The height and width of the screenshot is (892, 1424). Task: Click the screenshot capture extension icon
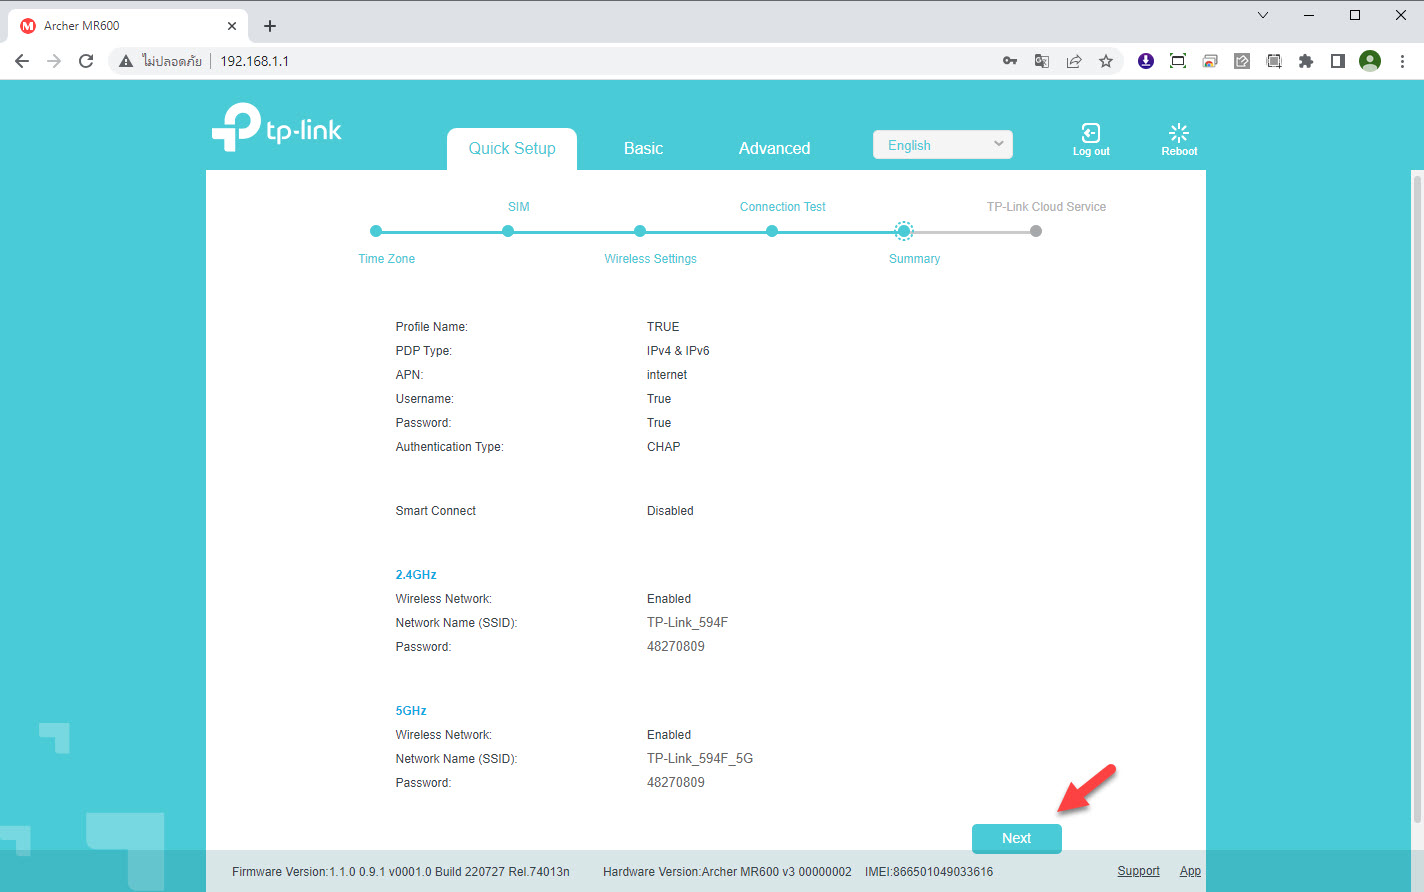pos(1178,61)
